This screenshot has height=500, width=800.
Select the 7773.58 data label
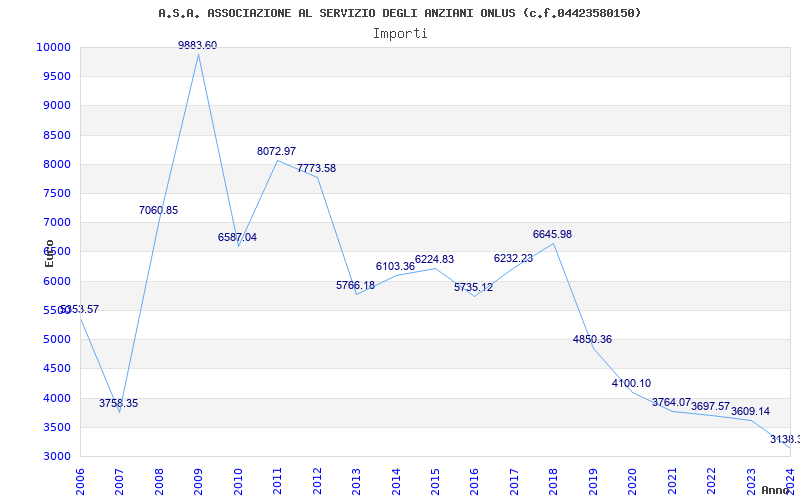pos(316,168)
